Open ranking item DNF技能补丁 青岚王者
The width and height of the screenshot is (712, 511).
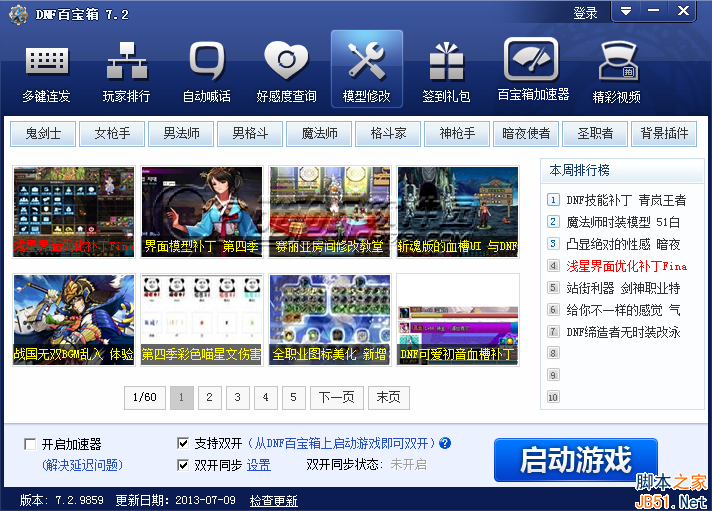(x=626, y=200)
